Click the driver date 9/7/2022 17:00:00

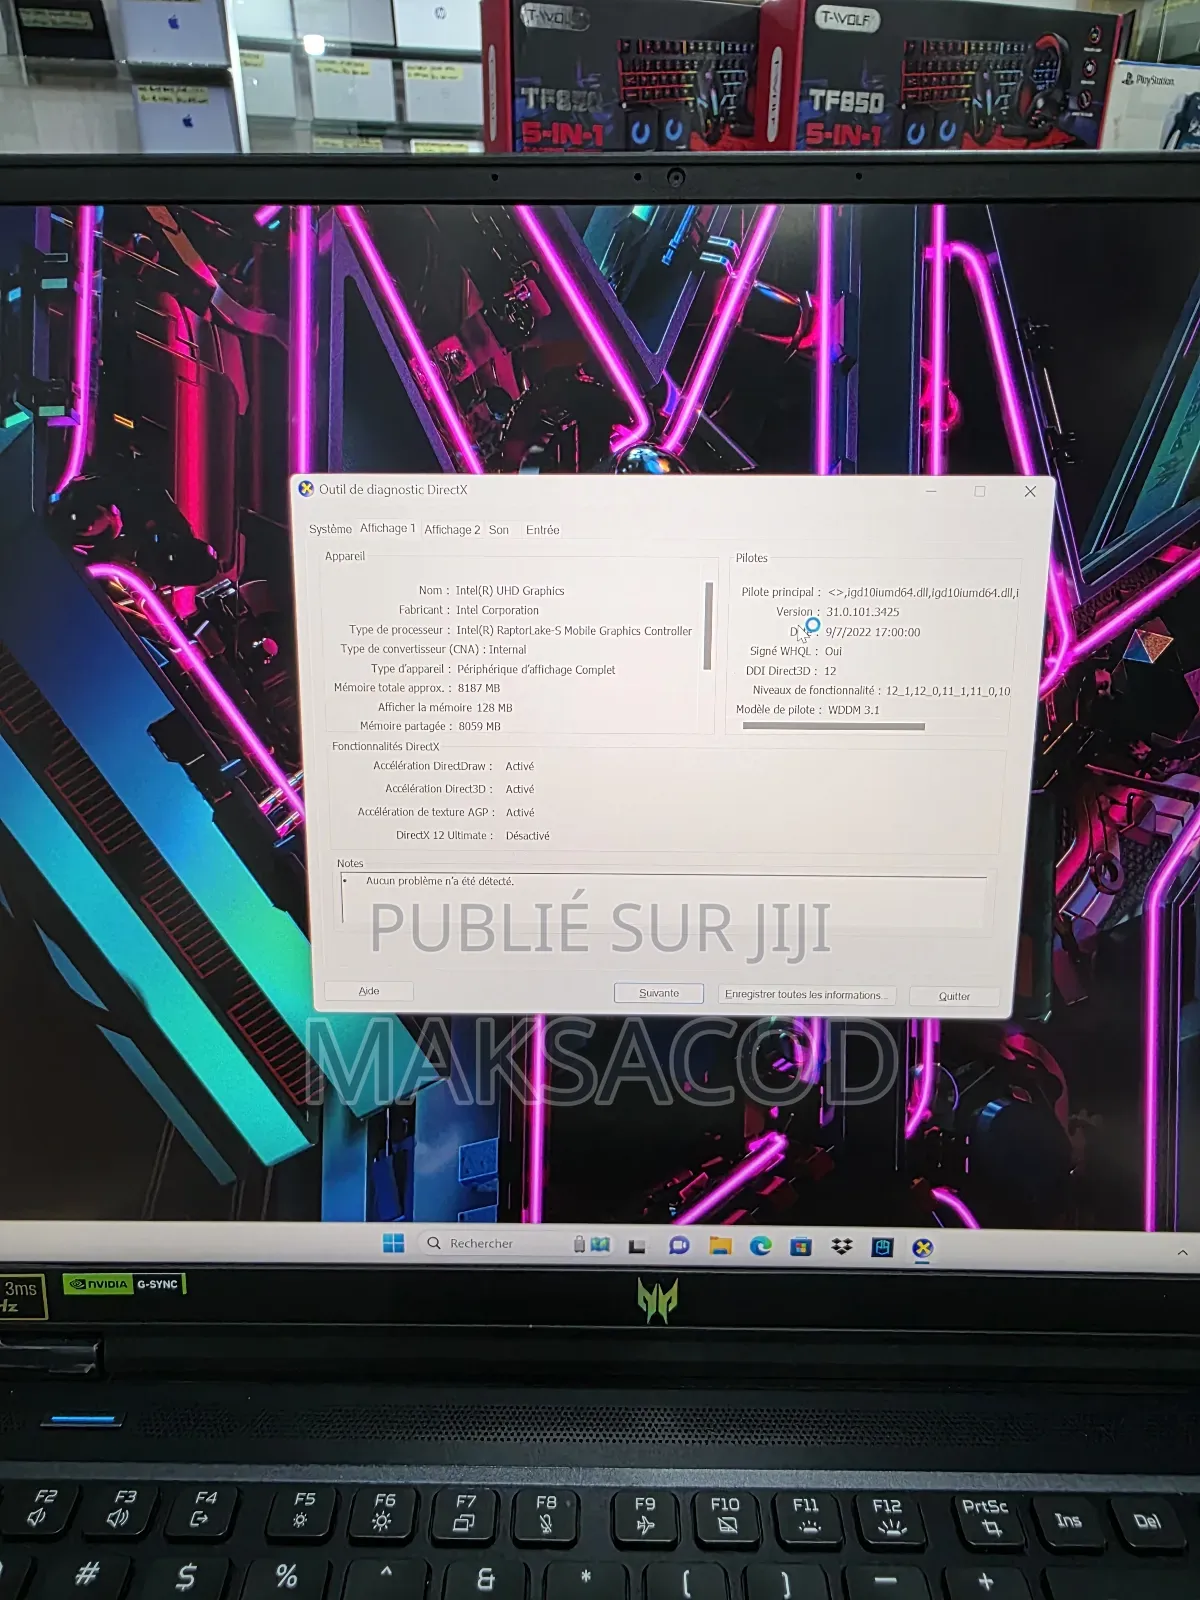[x=872, y=632]
